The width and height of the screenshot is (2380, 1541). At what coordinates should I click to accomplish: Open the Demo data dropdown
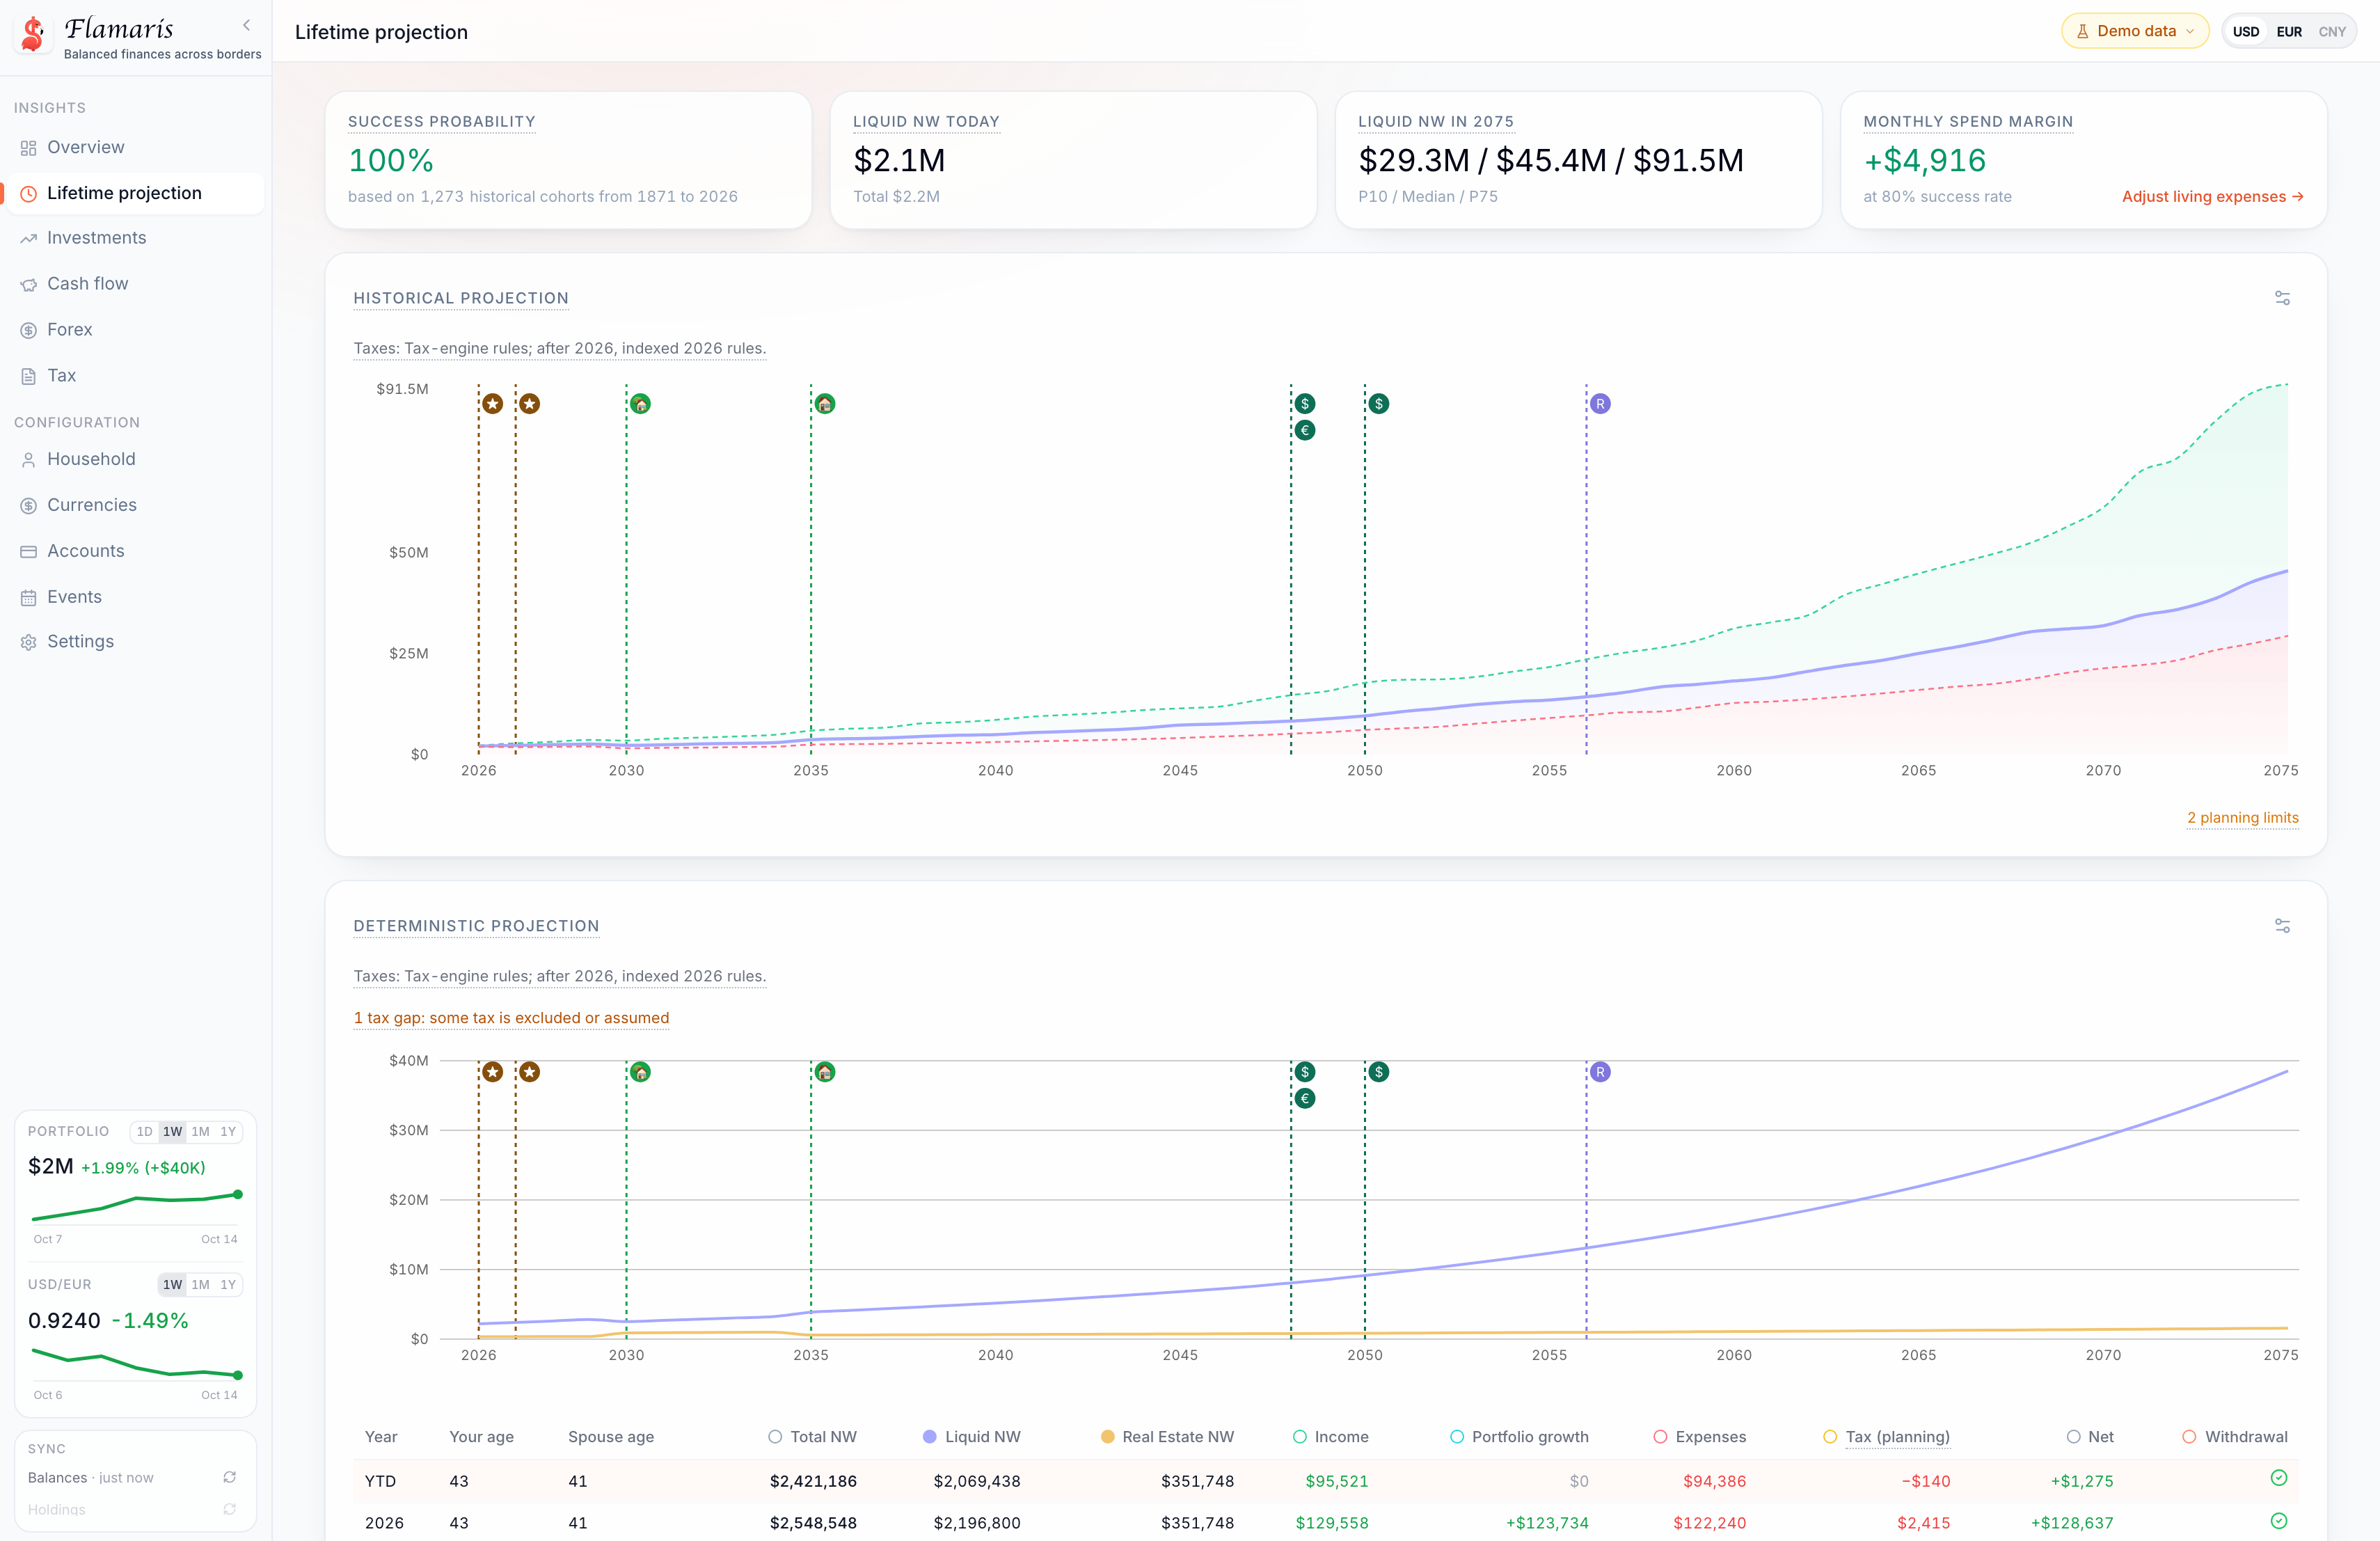point(2135,31)
